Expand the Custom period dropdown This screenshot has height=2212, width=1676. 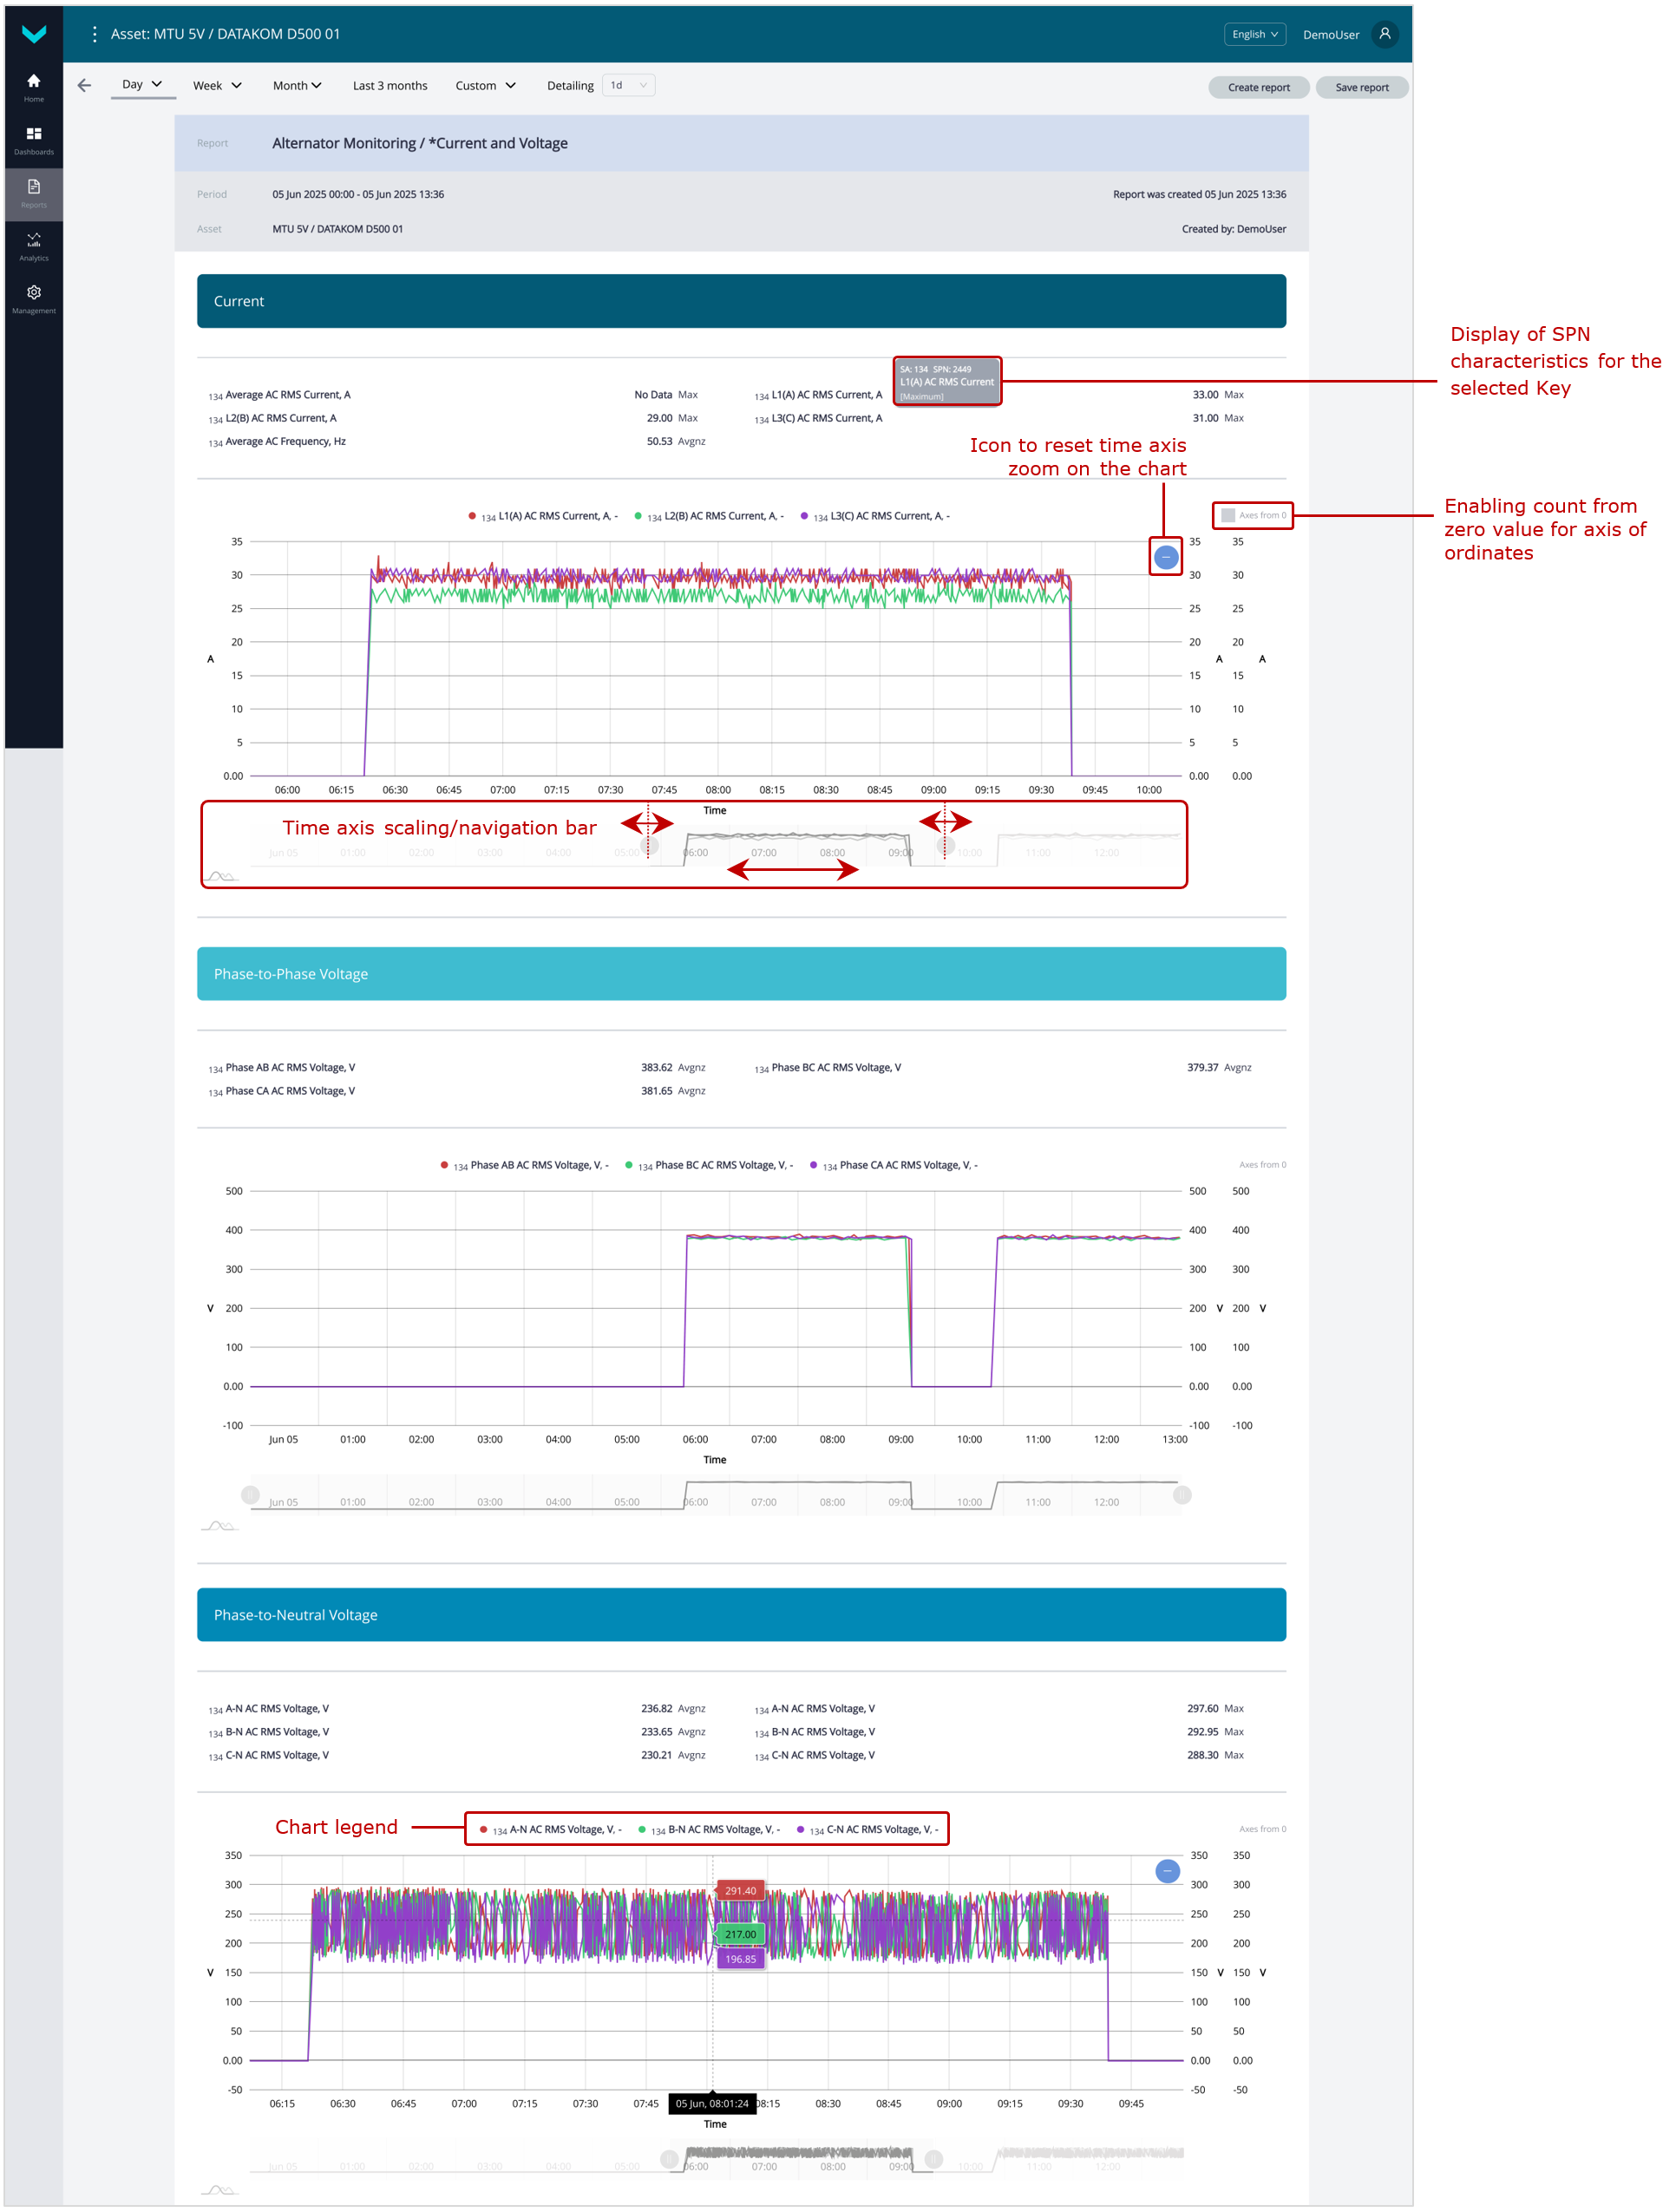[x=485, y=86]
